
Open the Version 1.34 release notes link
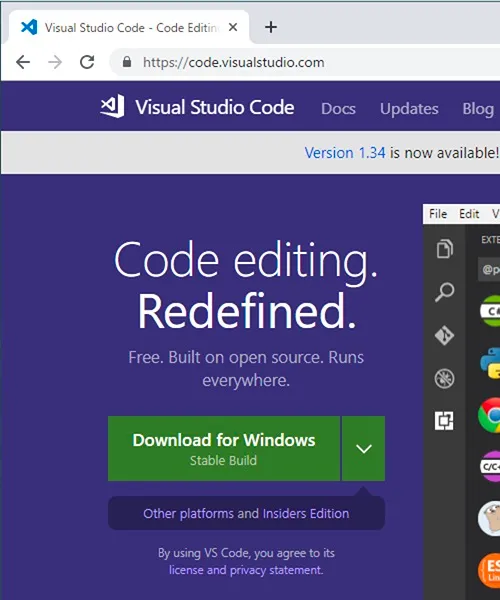coord(345,153)
